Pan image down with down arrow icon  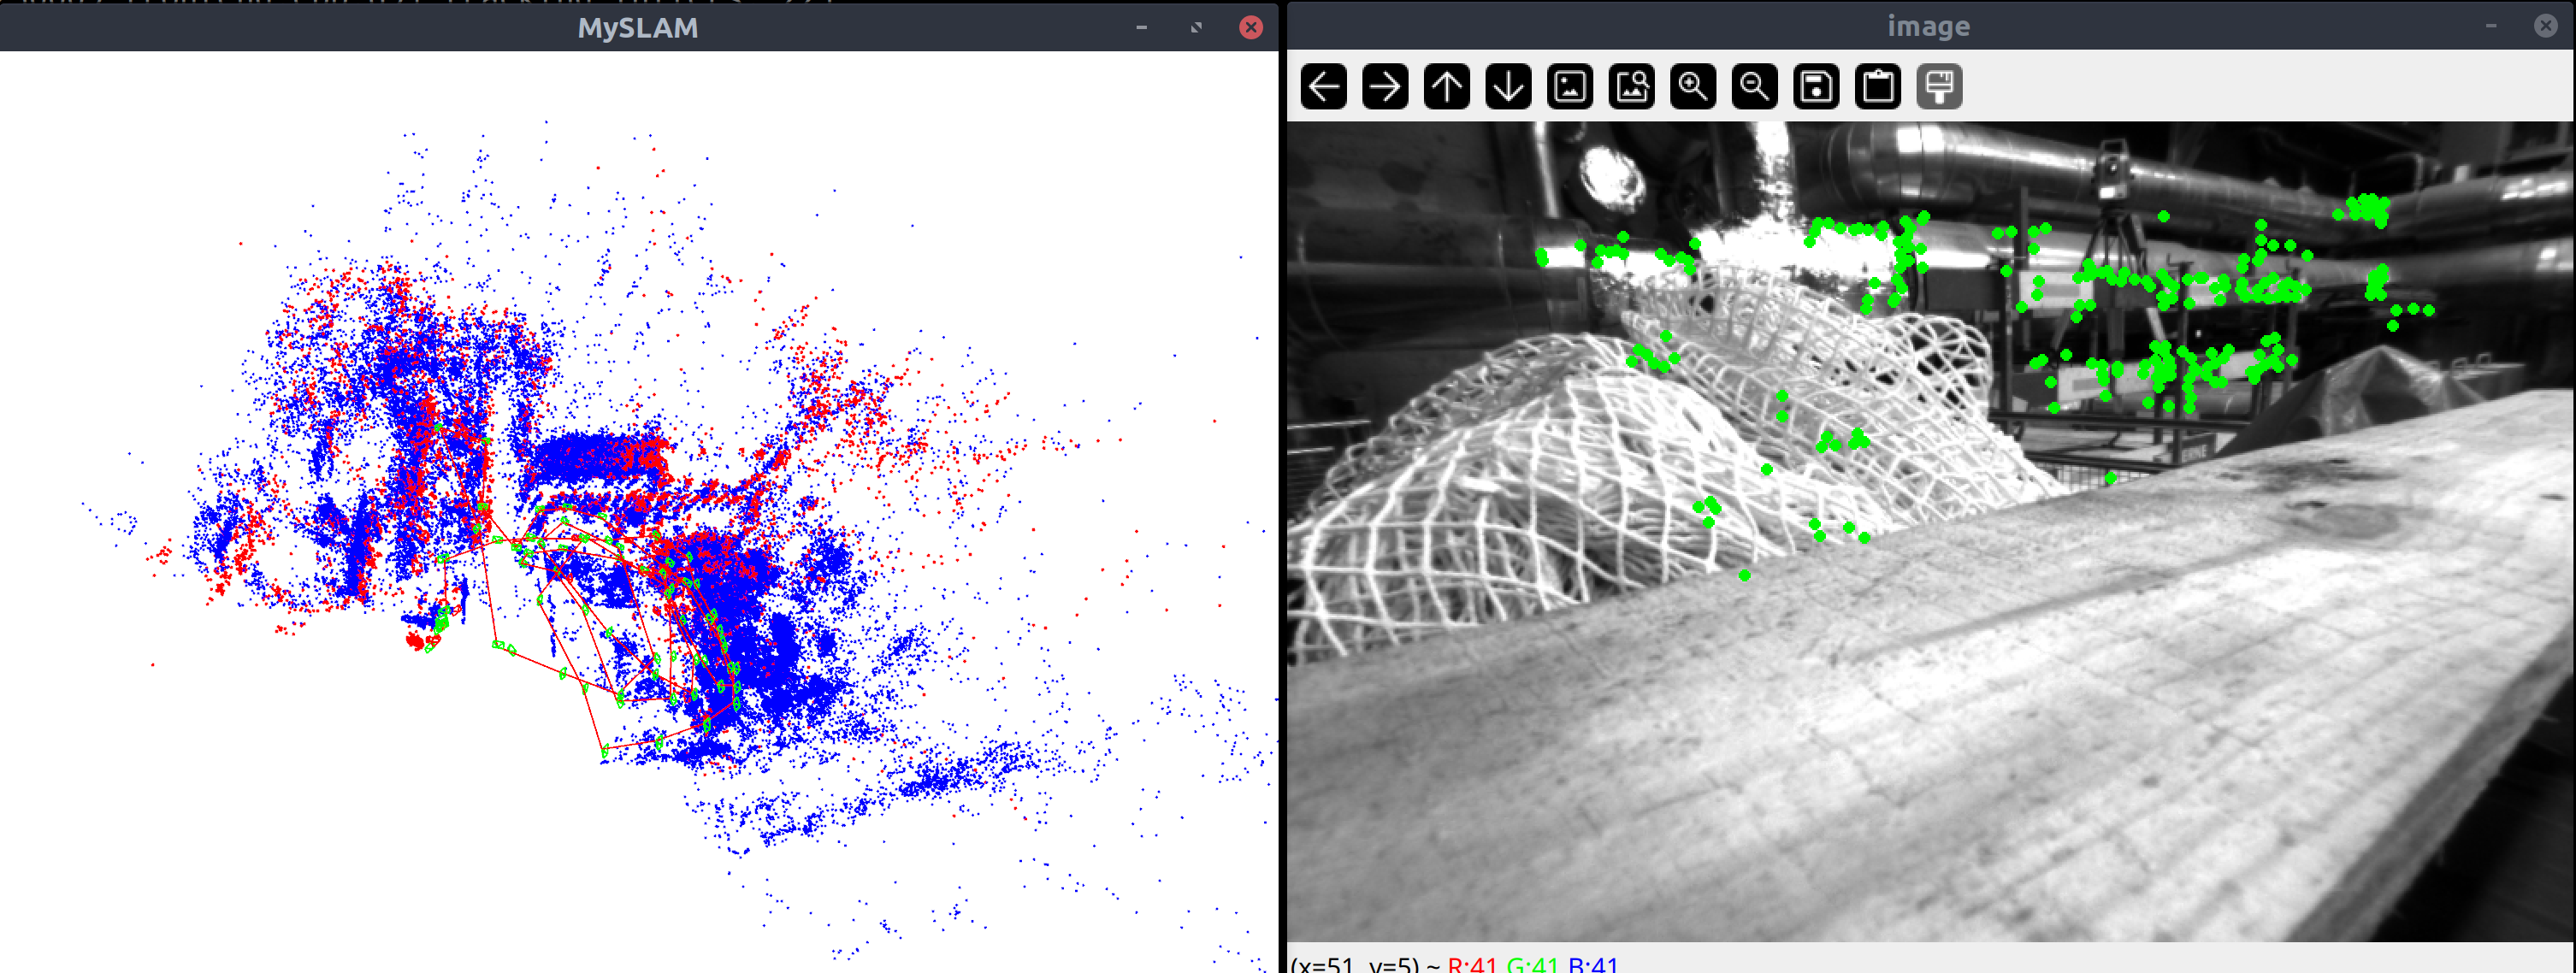[1508, 87]
